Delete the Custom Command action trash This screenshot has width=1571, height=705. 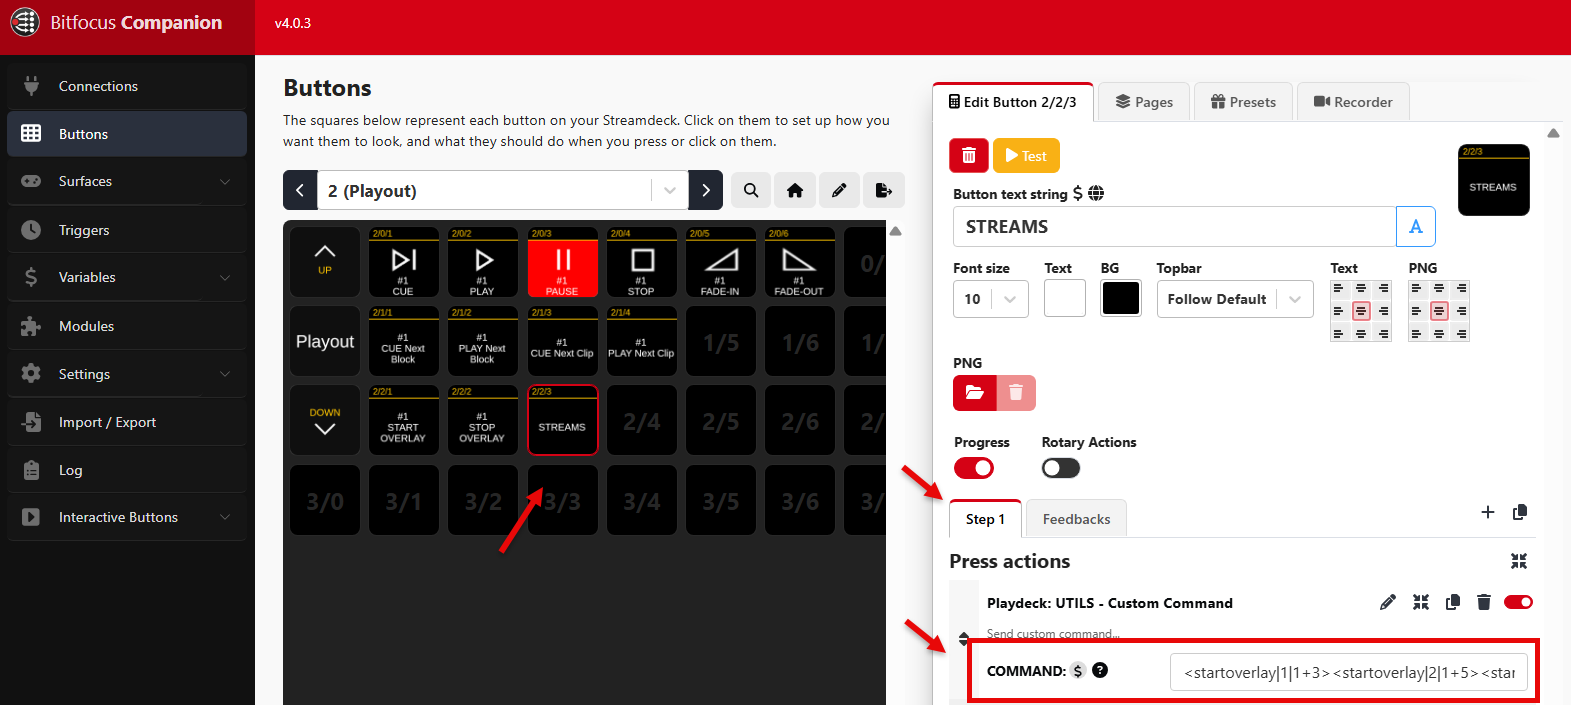click(x=1484, y=602)
